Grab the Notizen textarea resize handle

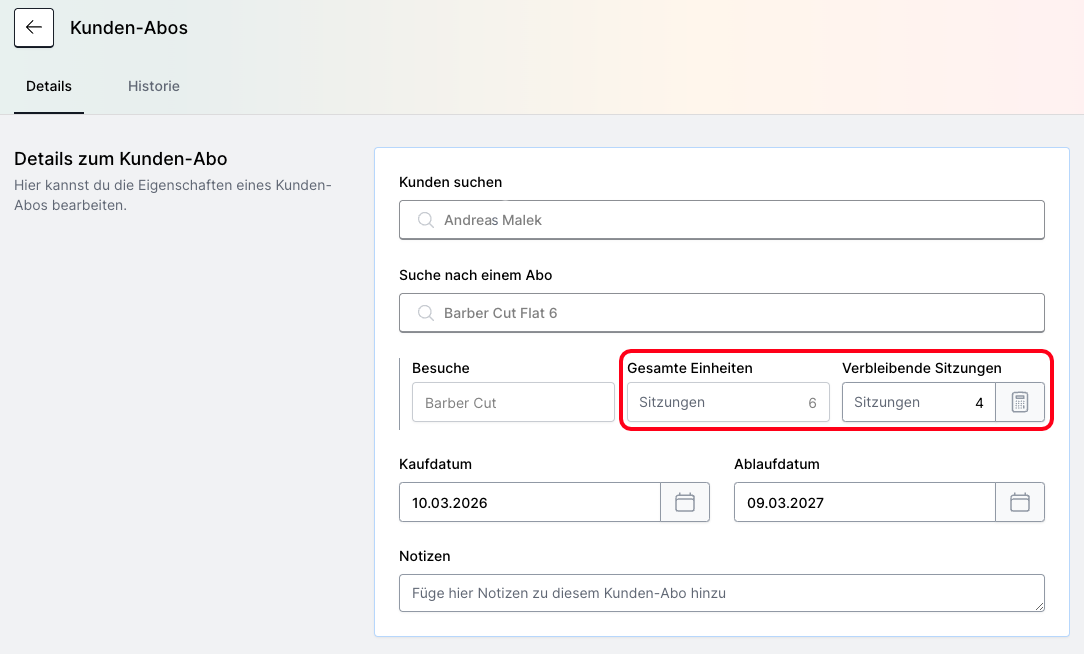1039,606
